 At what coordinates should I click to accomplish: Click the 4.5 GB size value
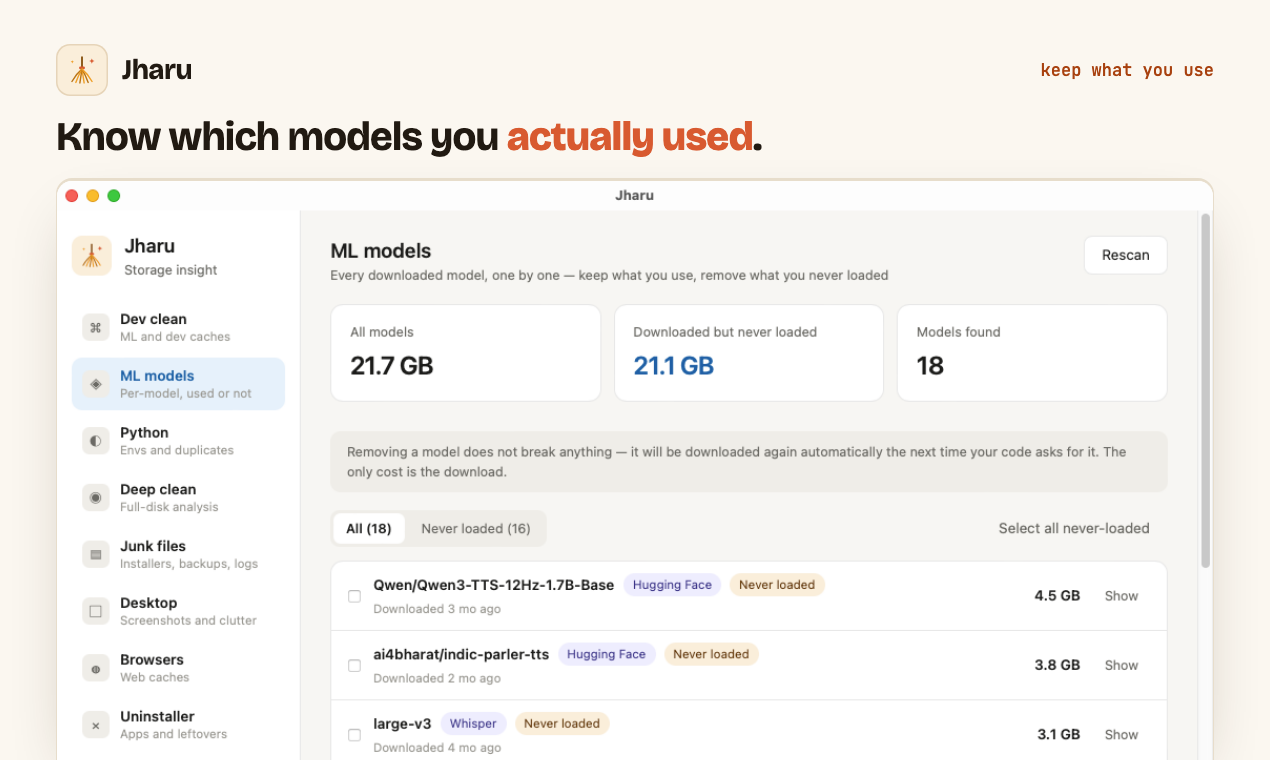click(1057, 596)
